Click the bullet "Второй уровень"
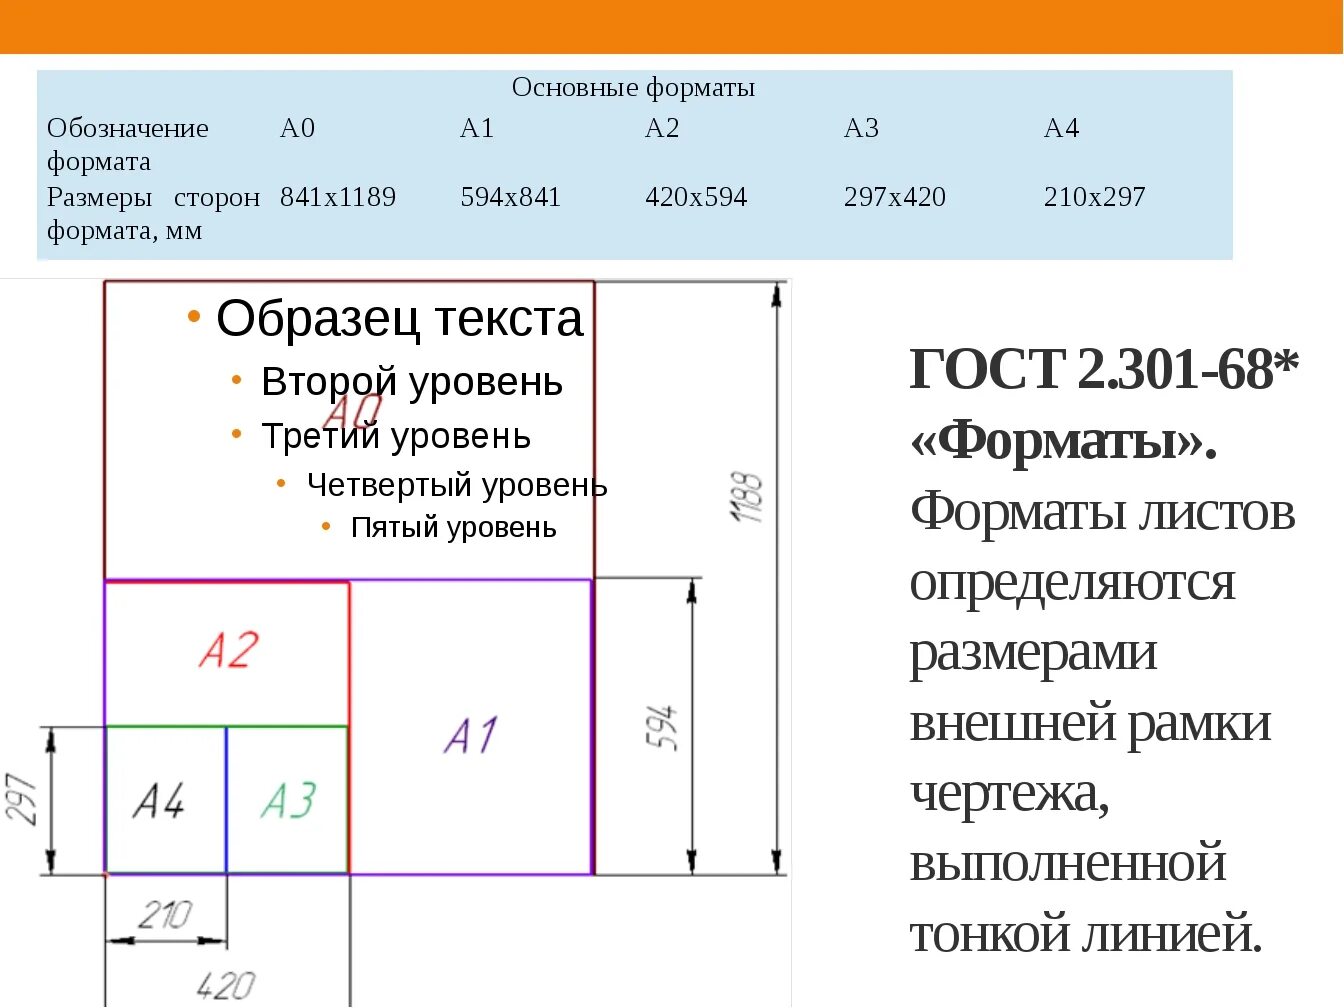This screenshot has height=1008, width=1344. (x=412, y=382)
